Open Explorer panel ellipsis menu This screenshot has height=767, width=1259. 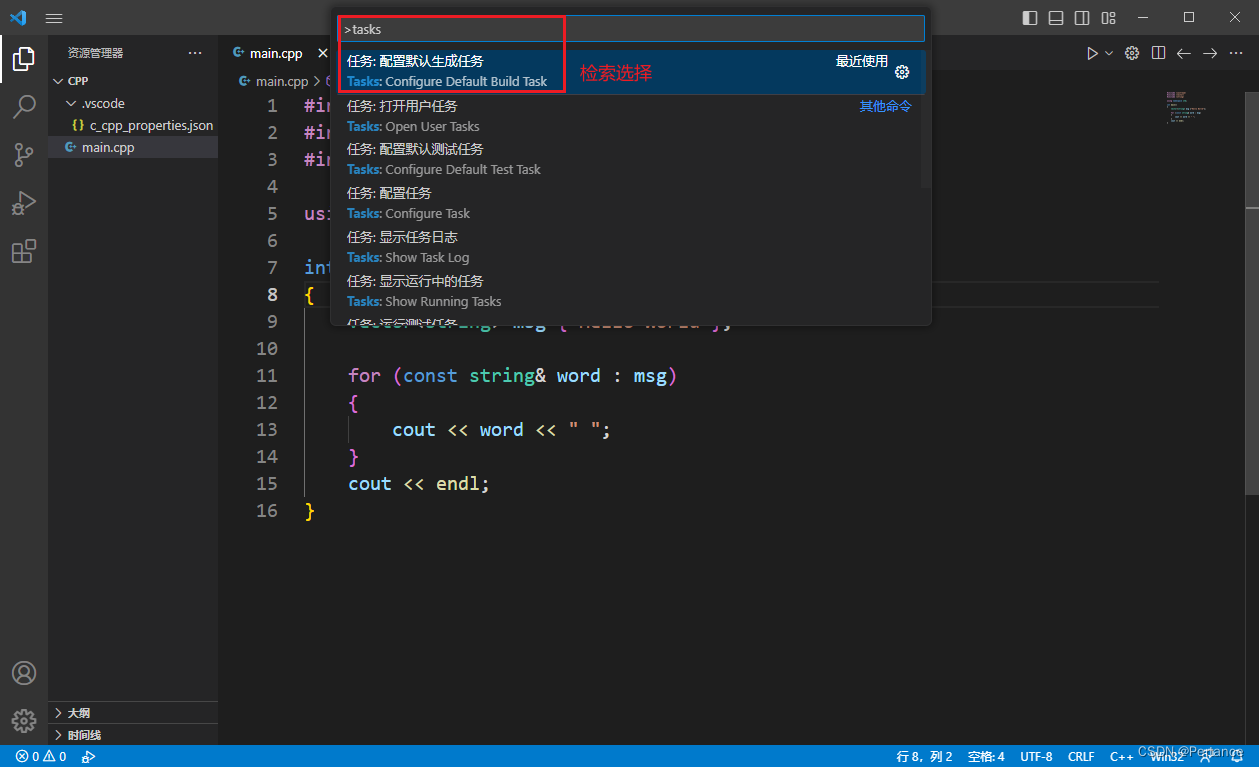pyautogui.click(x=195, y=53)
